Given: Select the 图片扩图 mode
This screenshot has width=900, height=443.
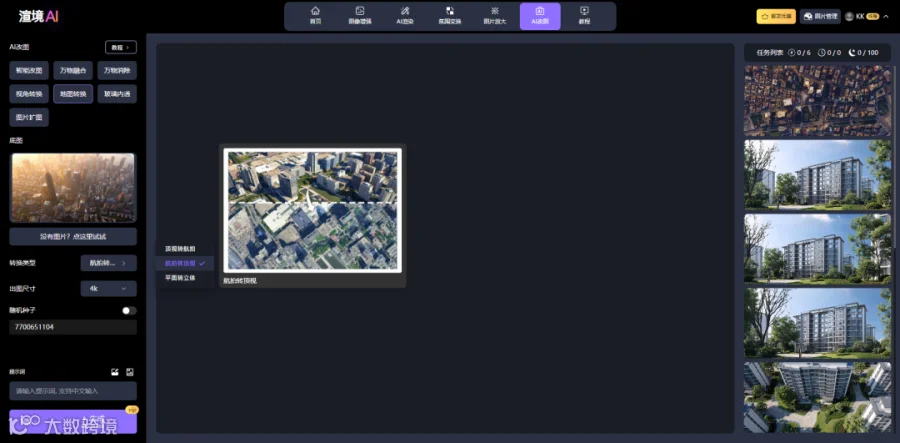Looking at the screenshot, I should click(x=29, y=117).
